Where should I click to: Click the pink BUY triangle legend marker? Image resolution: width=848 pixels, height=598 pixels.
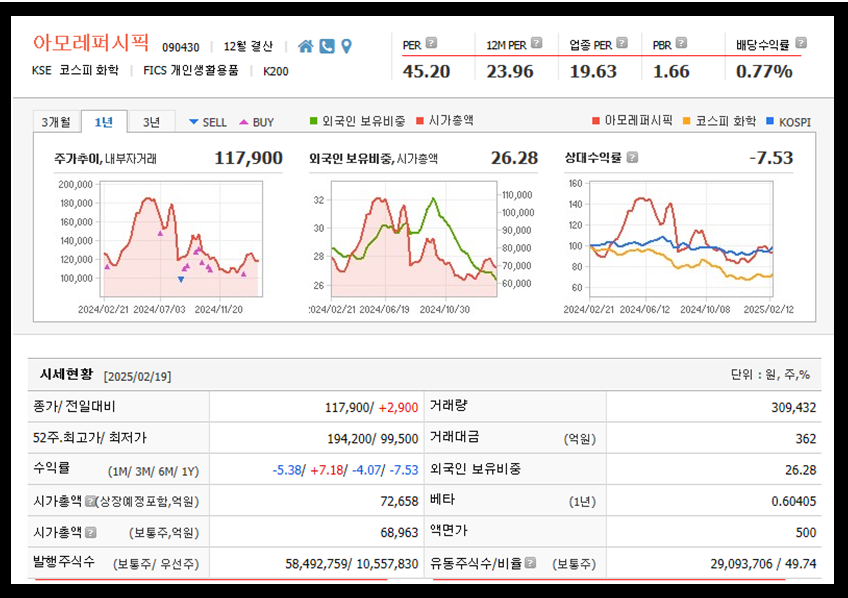244,122
